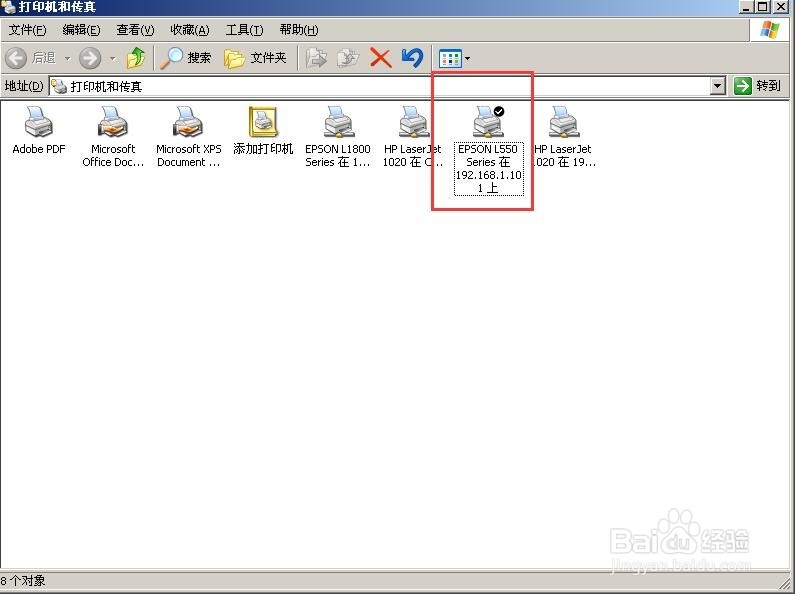This screenshot has height=594, width=795.
Task: Open the Add Printer (添加打印机) wizard icon
Action: [263, 122]
